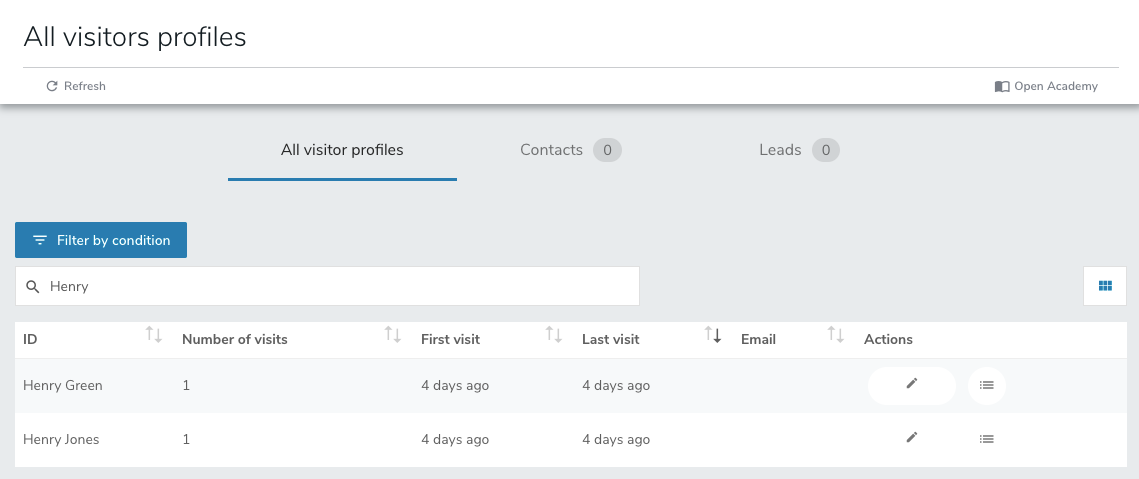Click the Contacts count badge

point(607,150)
